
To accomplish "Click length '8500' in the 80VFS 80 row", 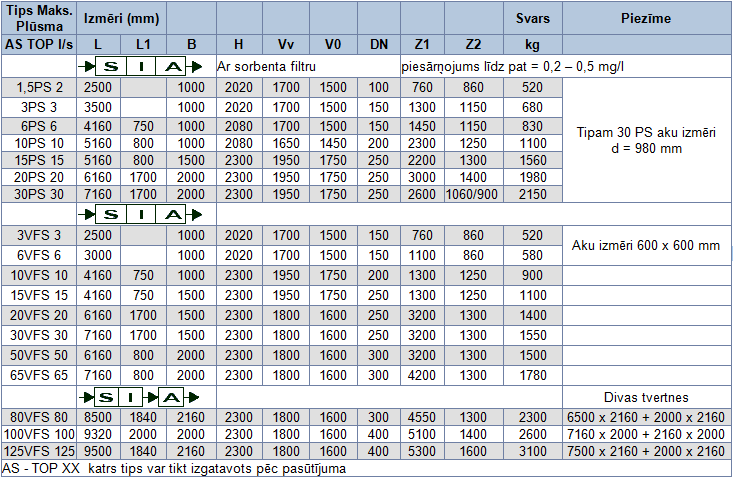I will tap(98, 417).
